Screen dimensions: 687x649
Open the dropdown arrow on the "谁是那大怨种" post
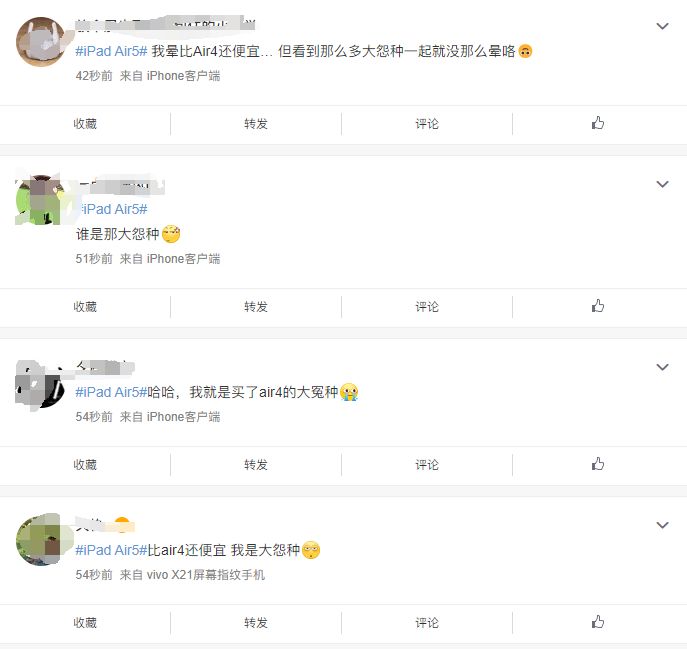point(662,184)
